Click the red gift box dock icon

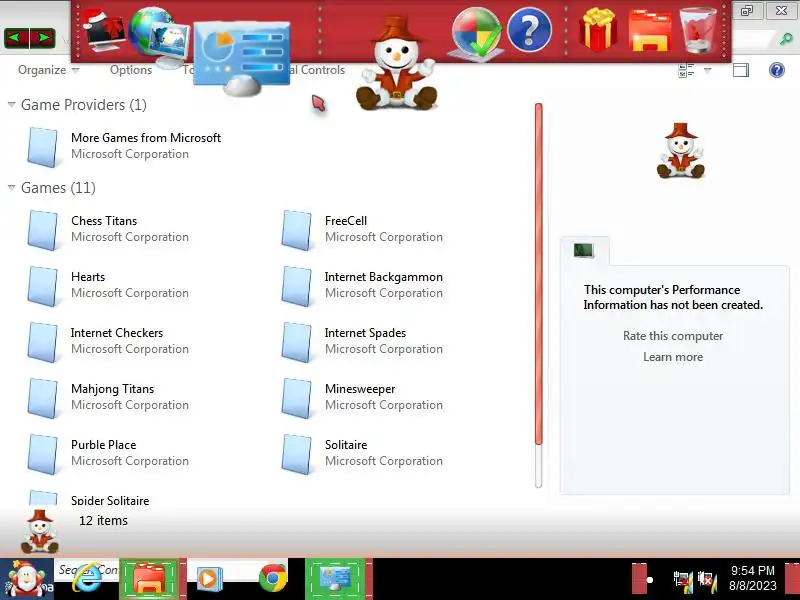598,30
